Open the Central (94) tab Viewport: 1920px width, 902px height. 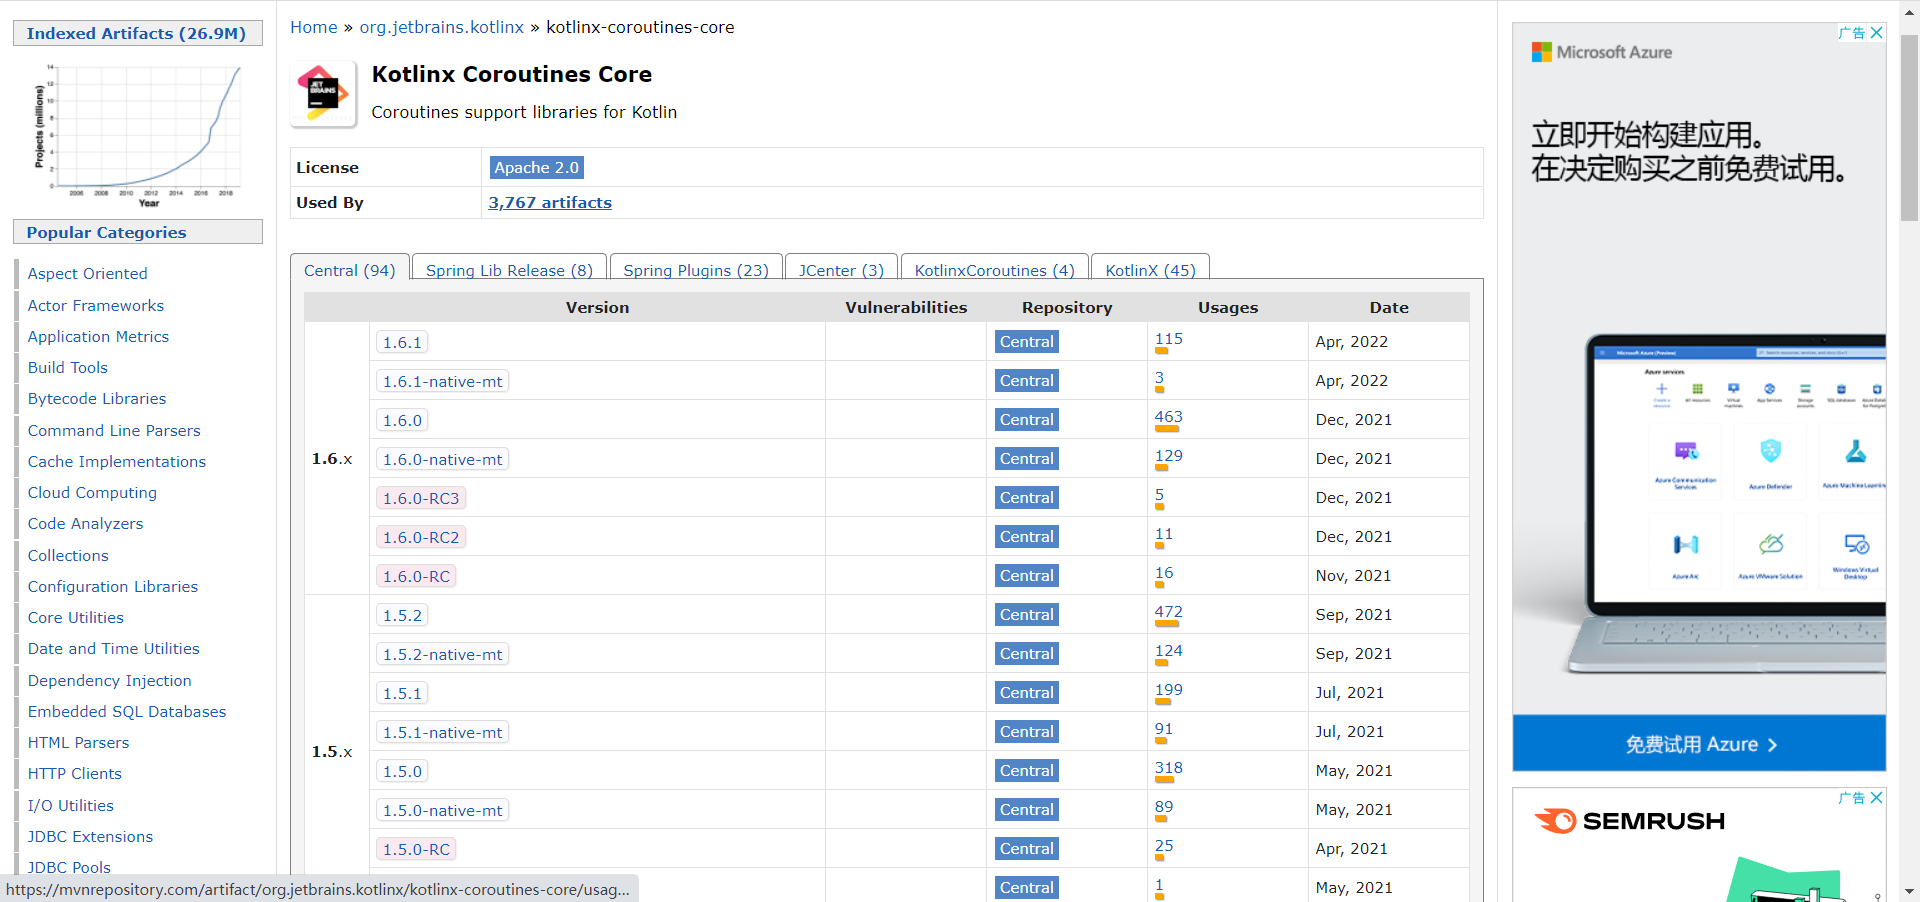coord(350,271)
